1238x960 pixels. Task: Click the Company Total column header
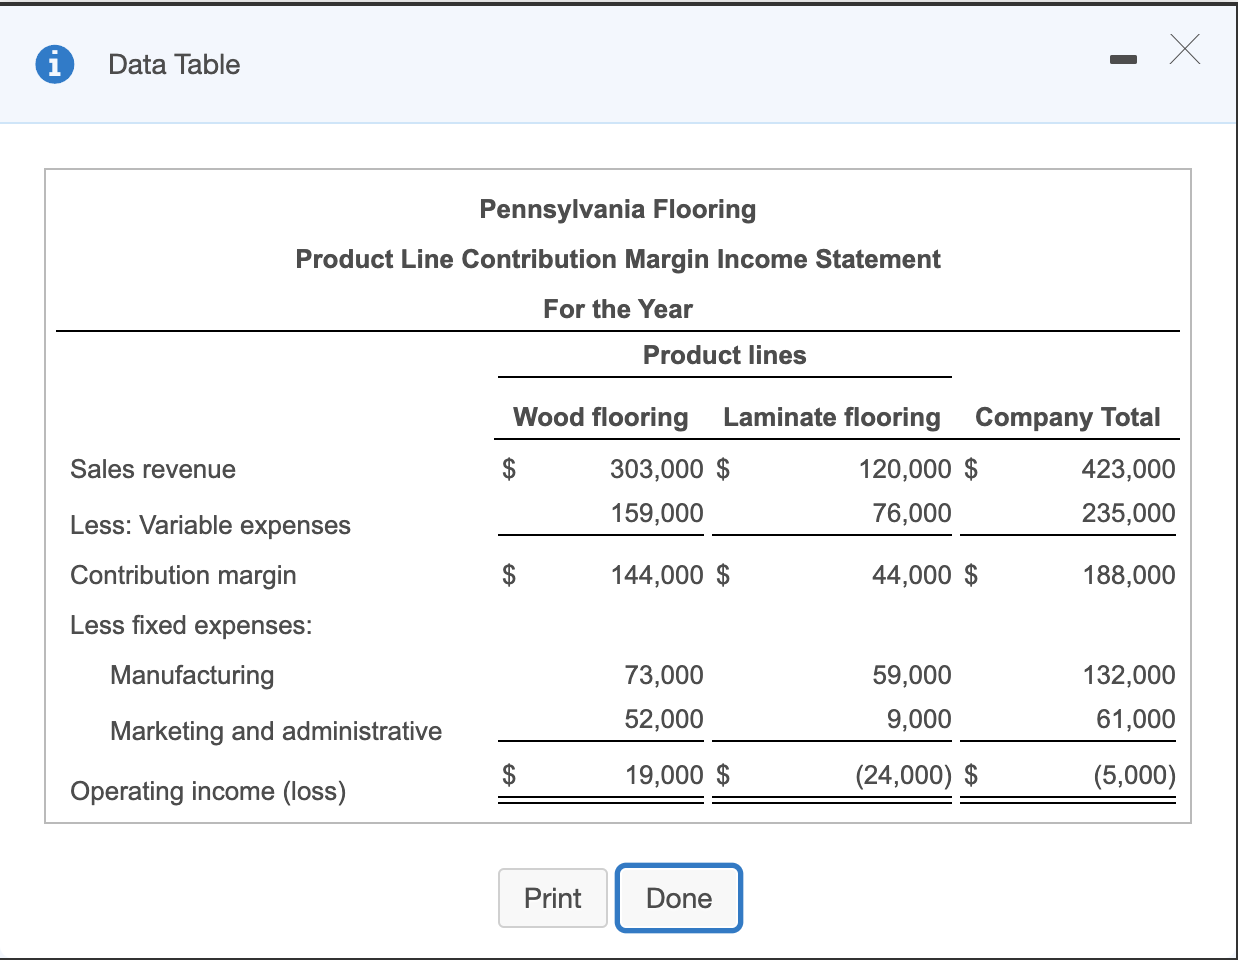[1067, 417]
